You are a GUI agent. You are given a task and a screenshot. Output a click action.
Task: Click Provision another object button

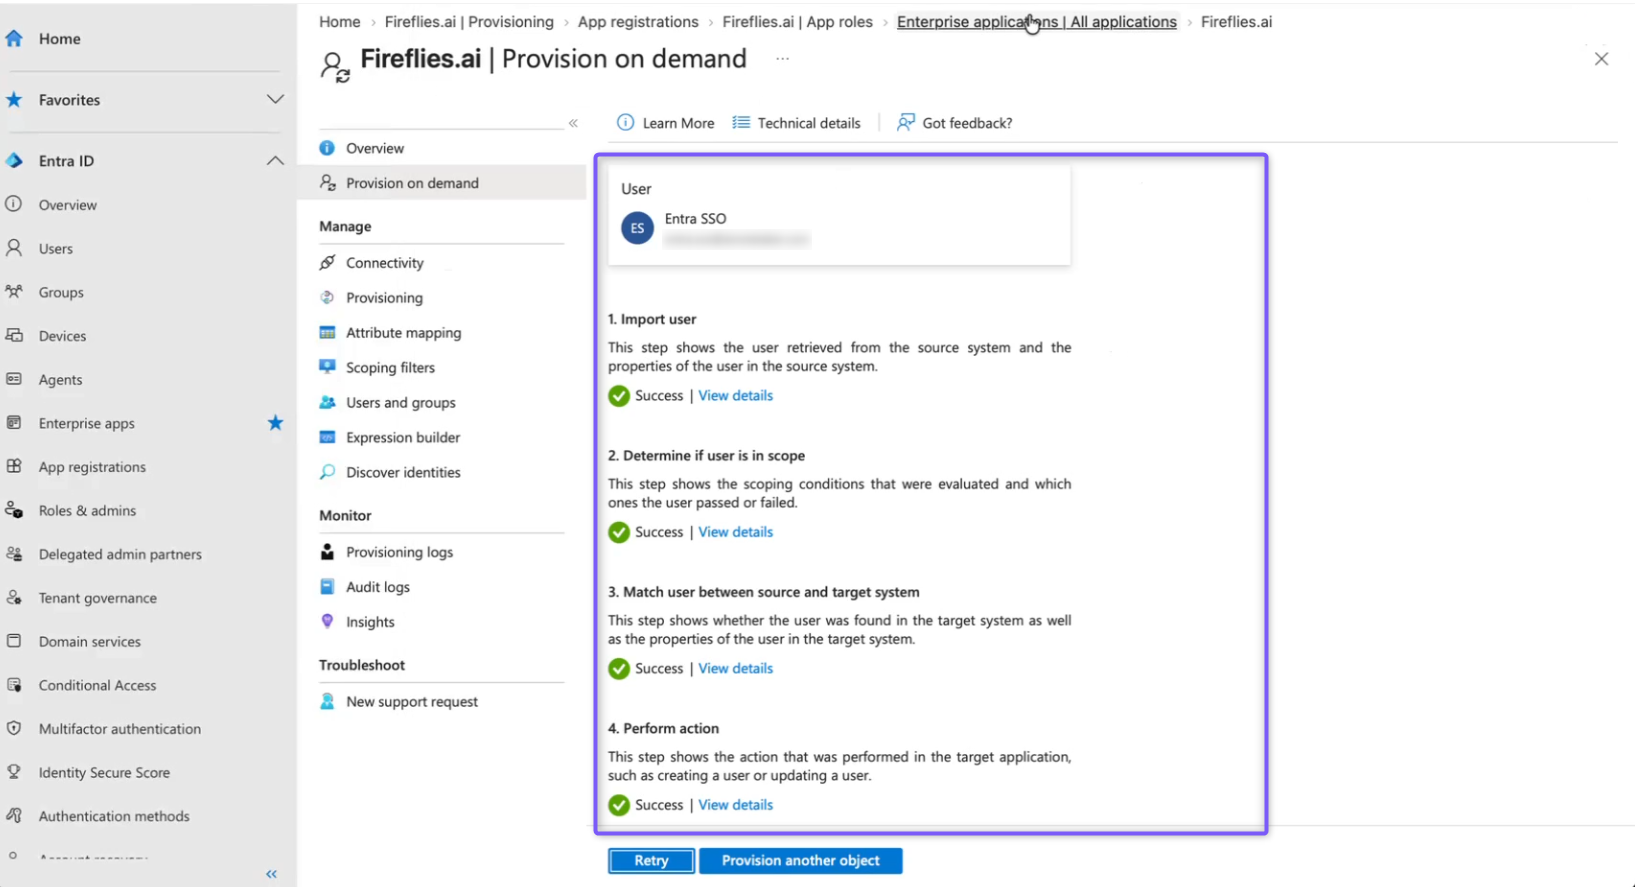pyautogui.click(x=800, y=860)
